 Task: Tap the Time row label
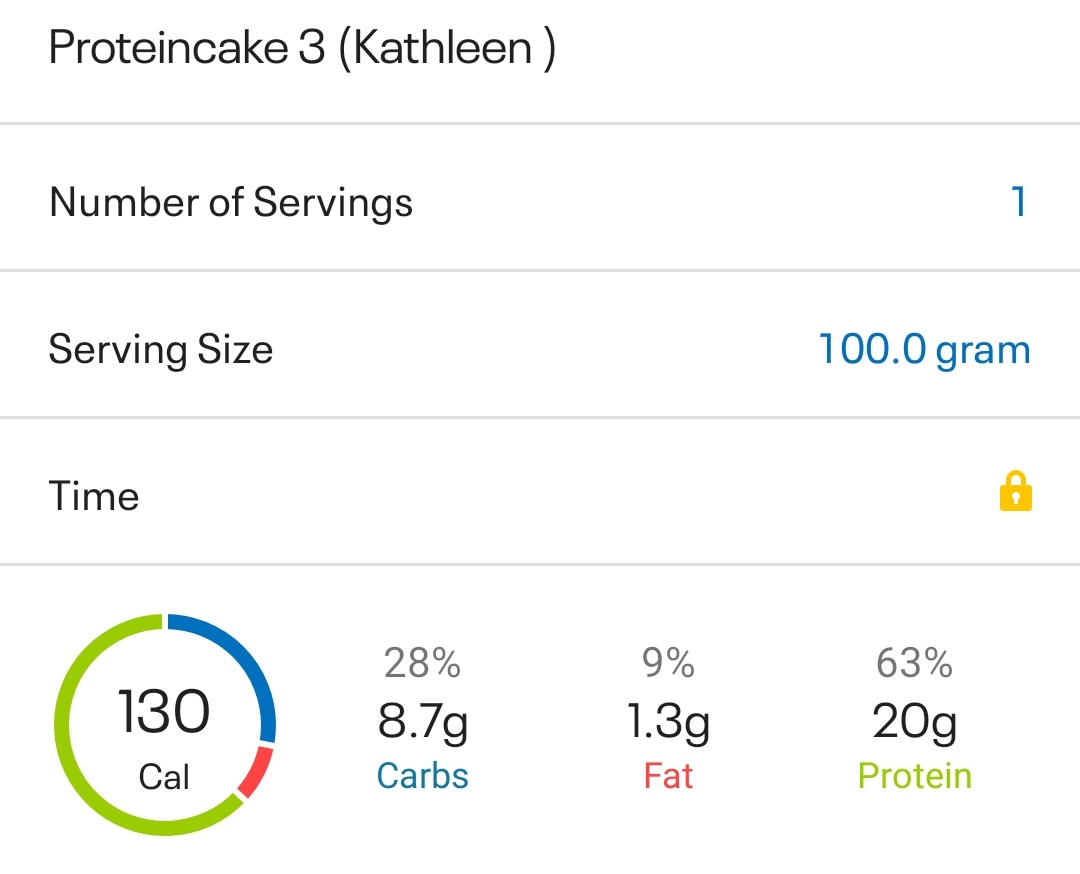[94, 496]
